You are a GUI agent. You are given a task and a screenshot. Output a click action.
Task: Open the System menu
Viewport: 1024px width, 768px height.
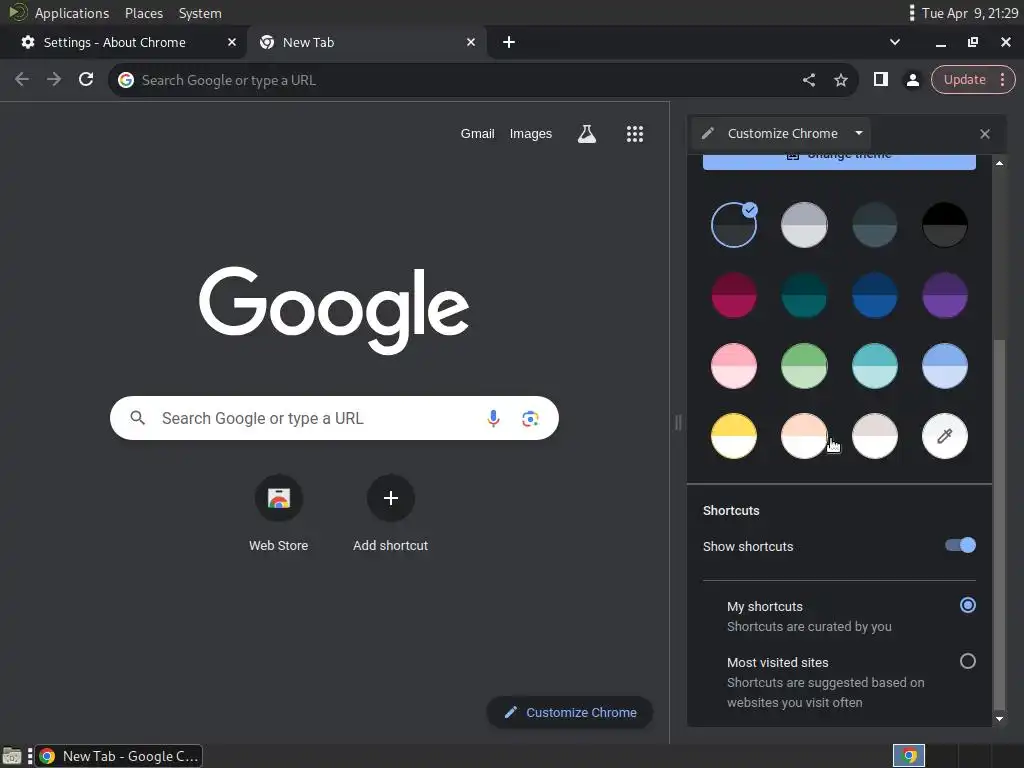point(200,13)
